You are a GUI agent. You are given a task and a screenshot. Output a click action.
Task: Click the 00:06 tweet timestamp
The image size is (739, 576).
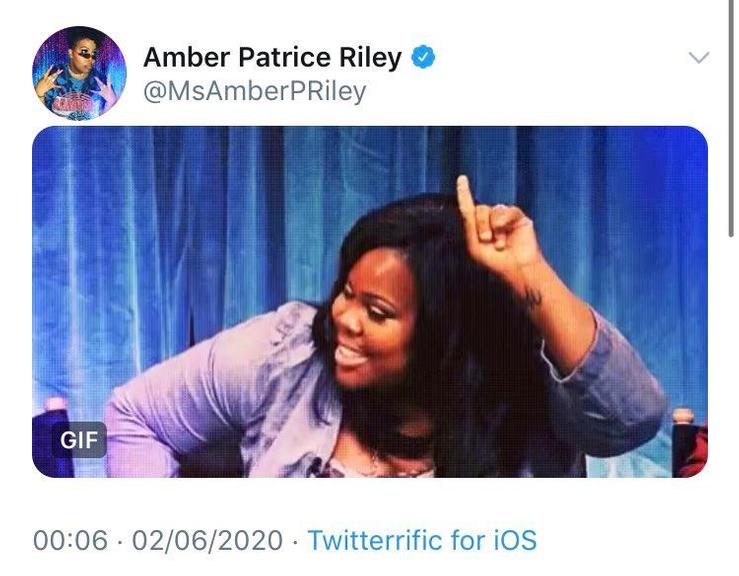[x=70, y=540]
